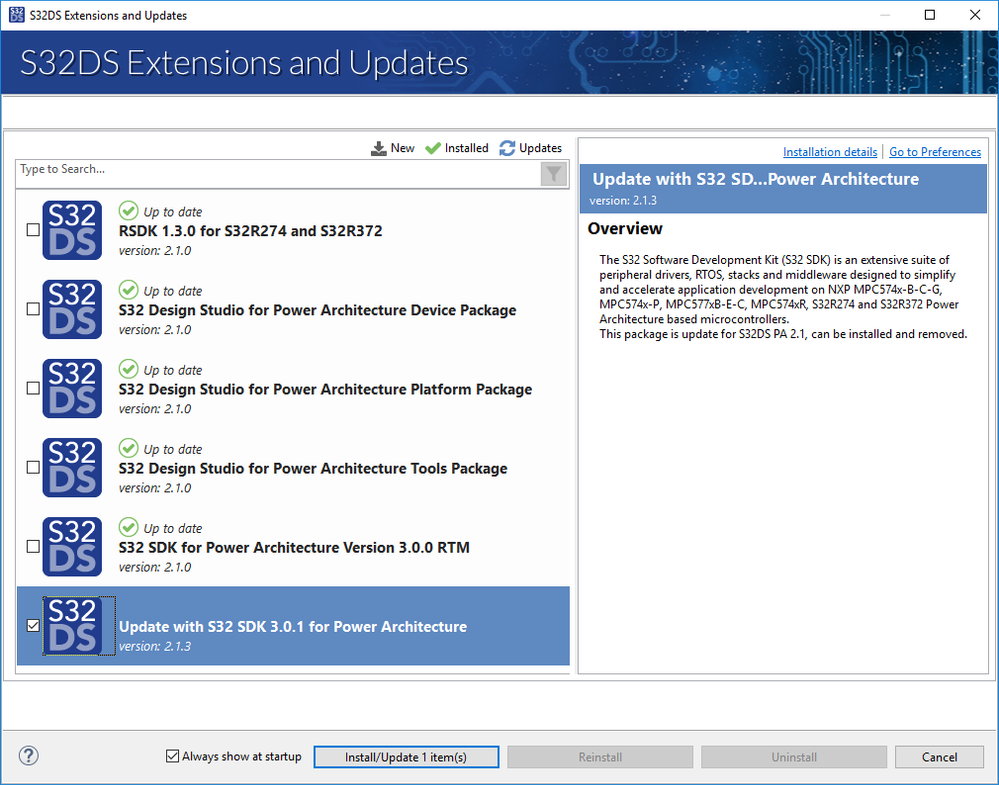Select S32 SDK Version 3.0.0 RTM title
This screenshot has height=785, width=999.
[294, 547]
